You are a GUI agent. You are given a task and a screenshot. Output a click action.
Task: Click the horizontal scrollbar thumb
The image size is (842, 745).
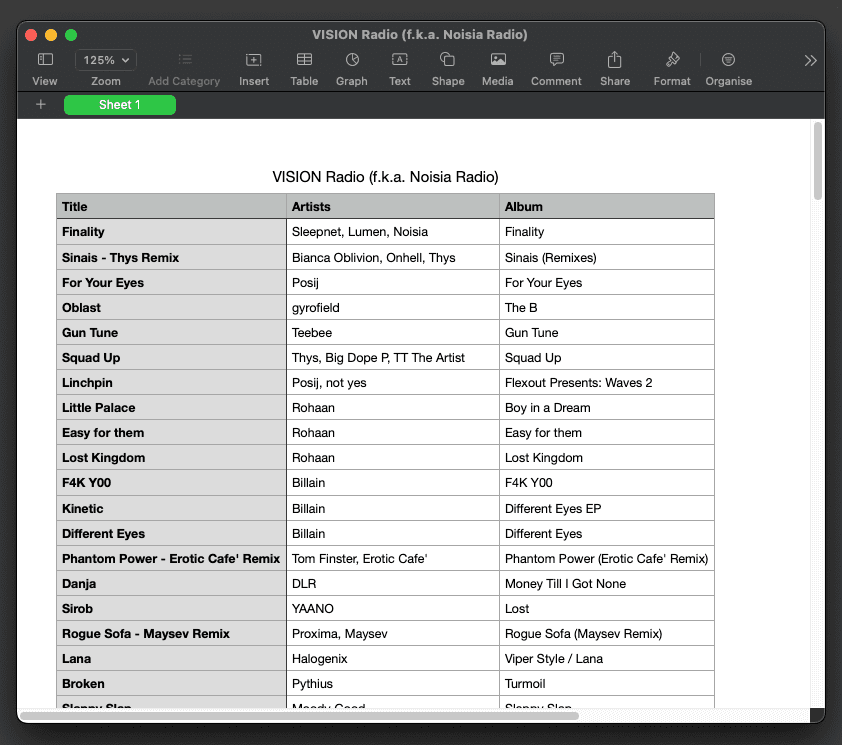click(x=299, y=715)
